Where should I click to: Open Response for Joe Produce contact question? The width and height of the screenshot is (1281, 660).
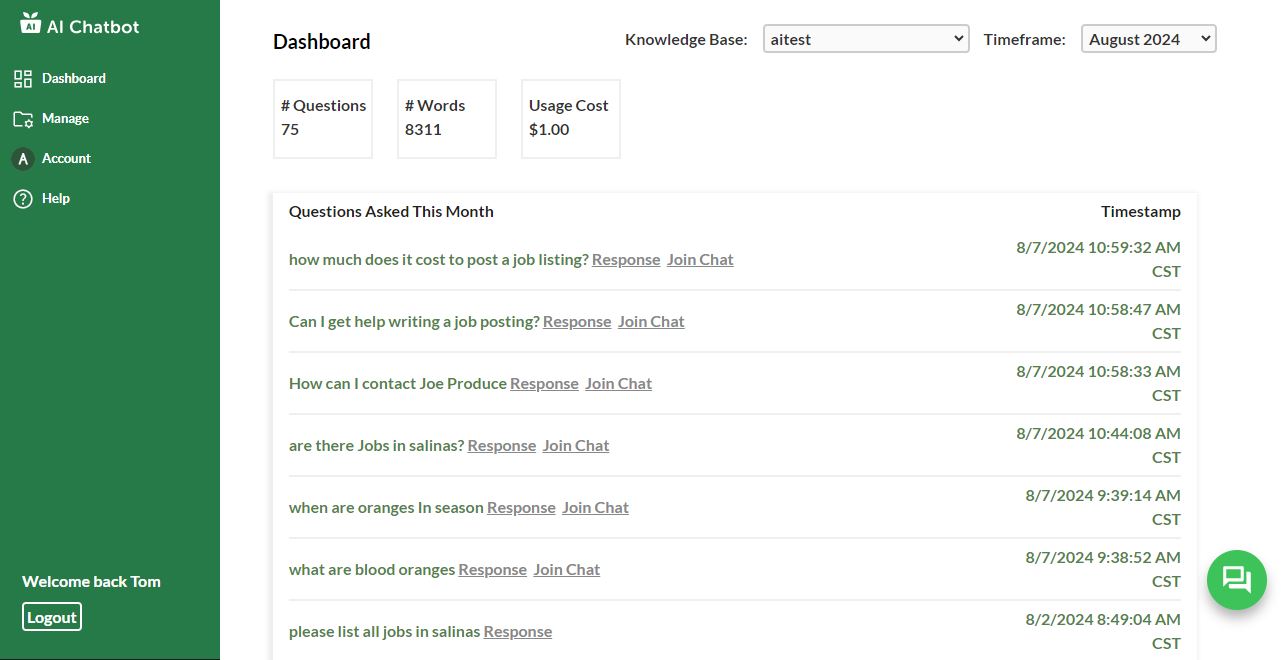tap(544, 384)
